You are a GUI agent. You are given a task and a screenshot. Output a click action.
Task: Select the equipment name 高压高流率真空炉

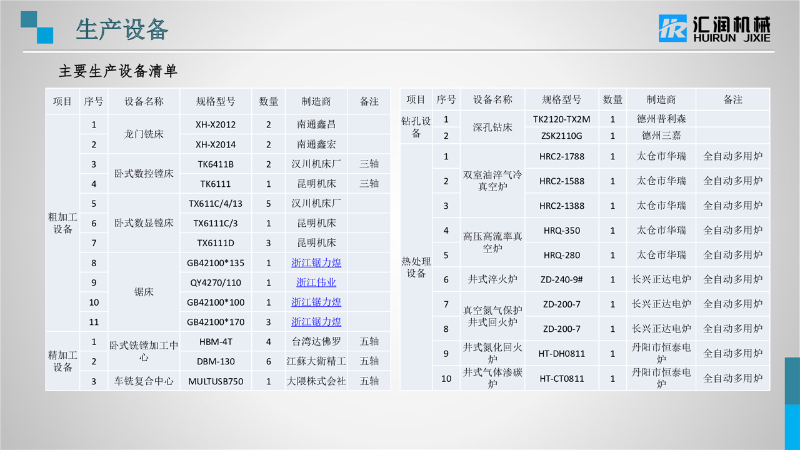pos(492,242)
